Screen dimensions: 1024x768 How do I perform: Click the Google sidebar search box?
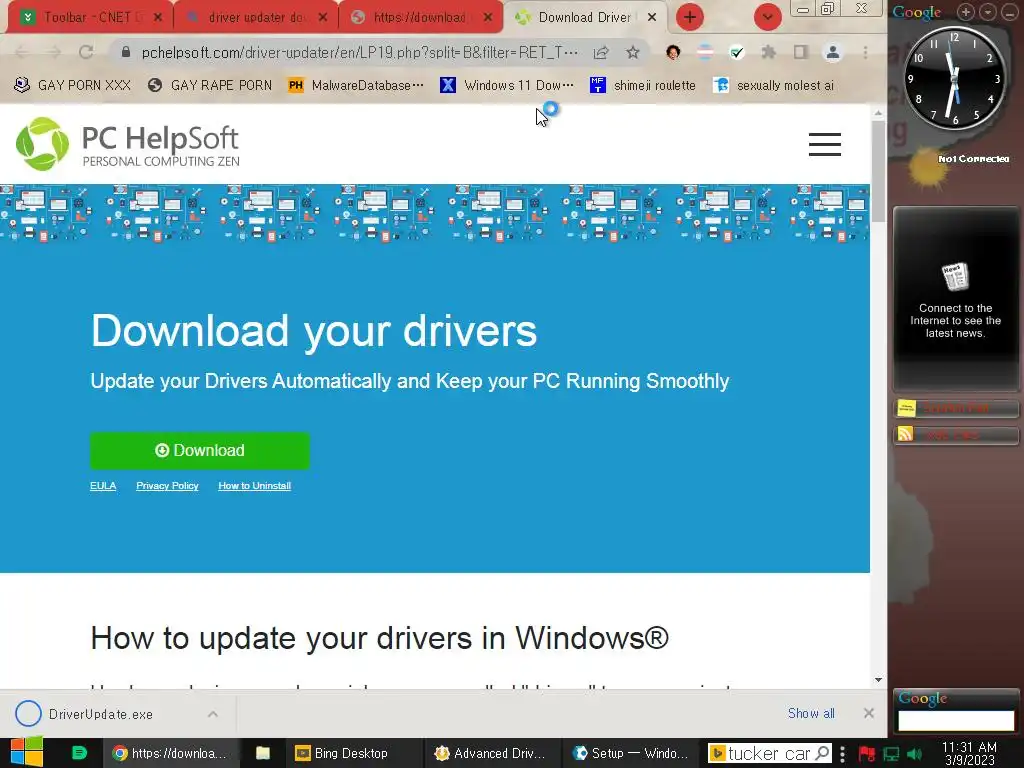click(x=956, y=720)
